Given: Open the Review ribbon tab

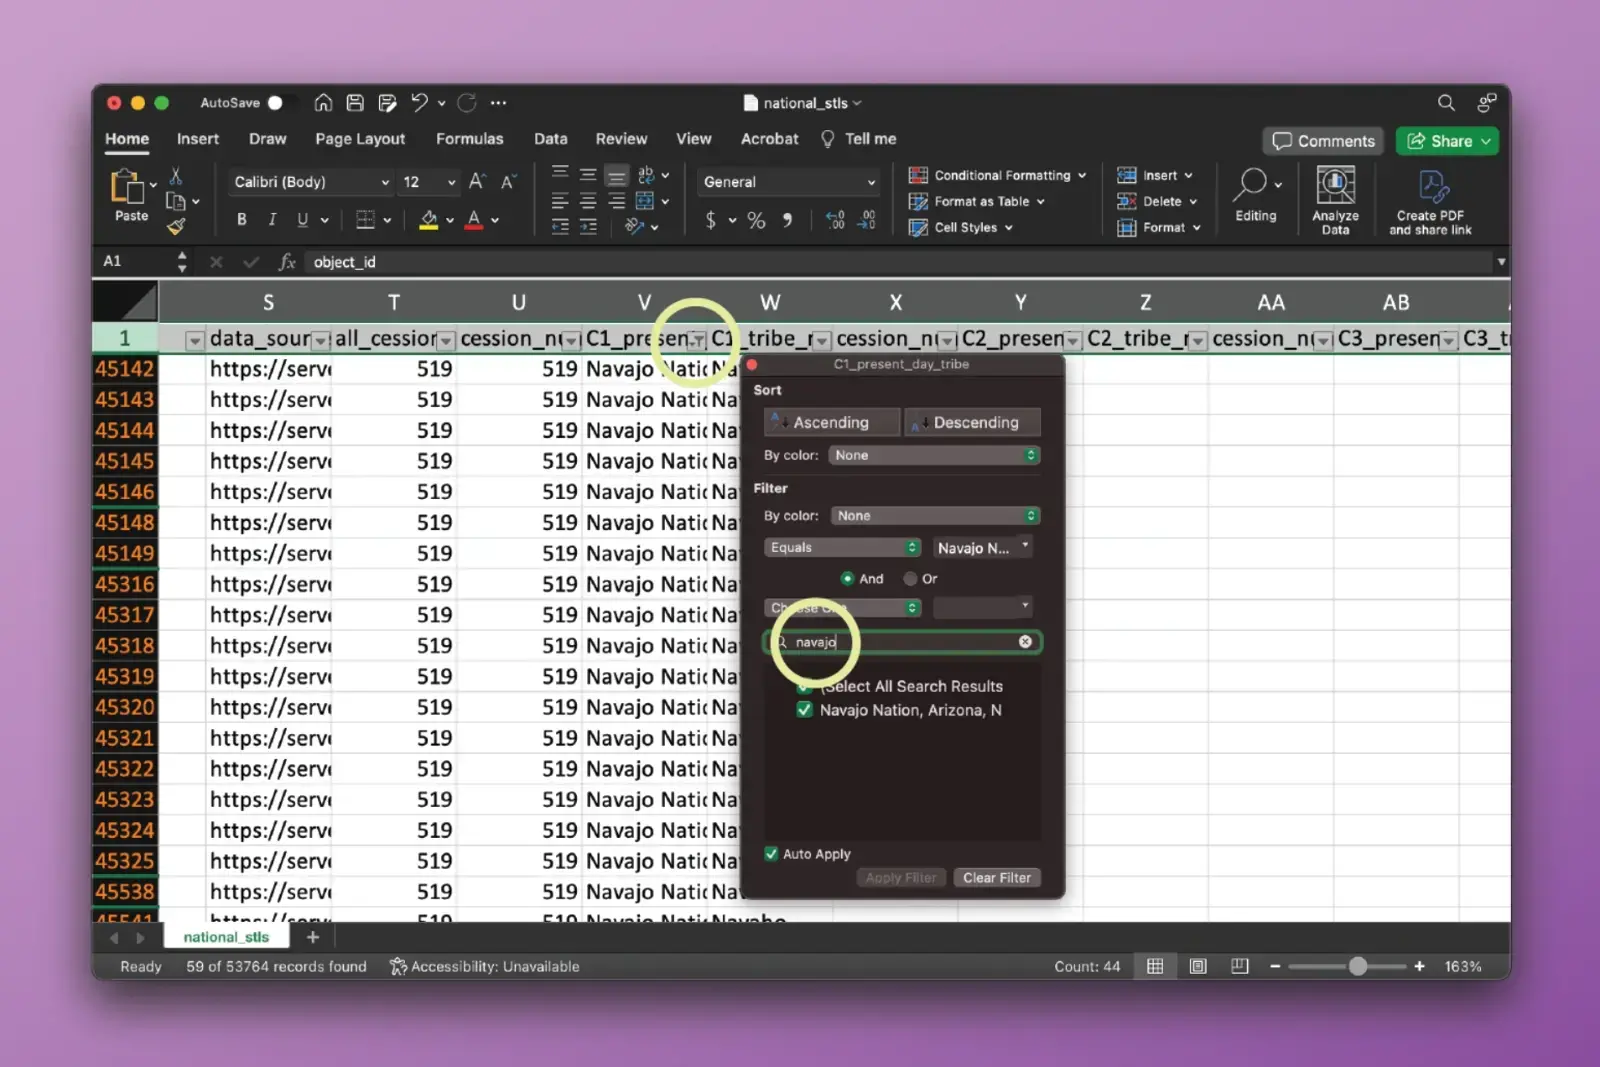Looking at the screenshot, I should [x=621, y=139].
